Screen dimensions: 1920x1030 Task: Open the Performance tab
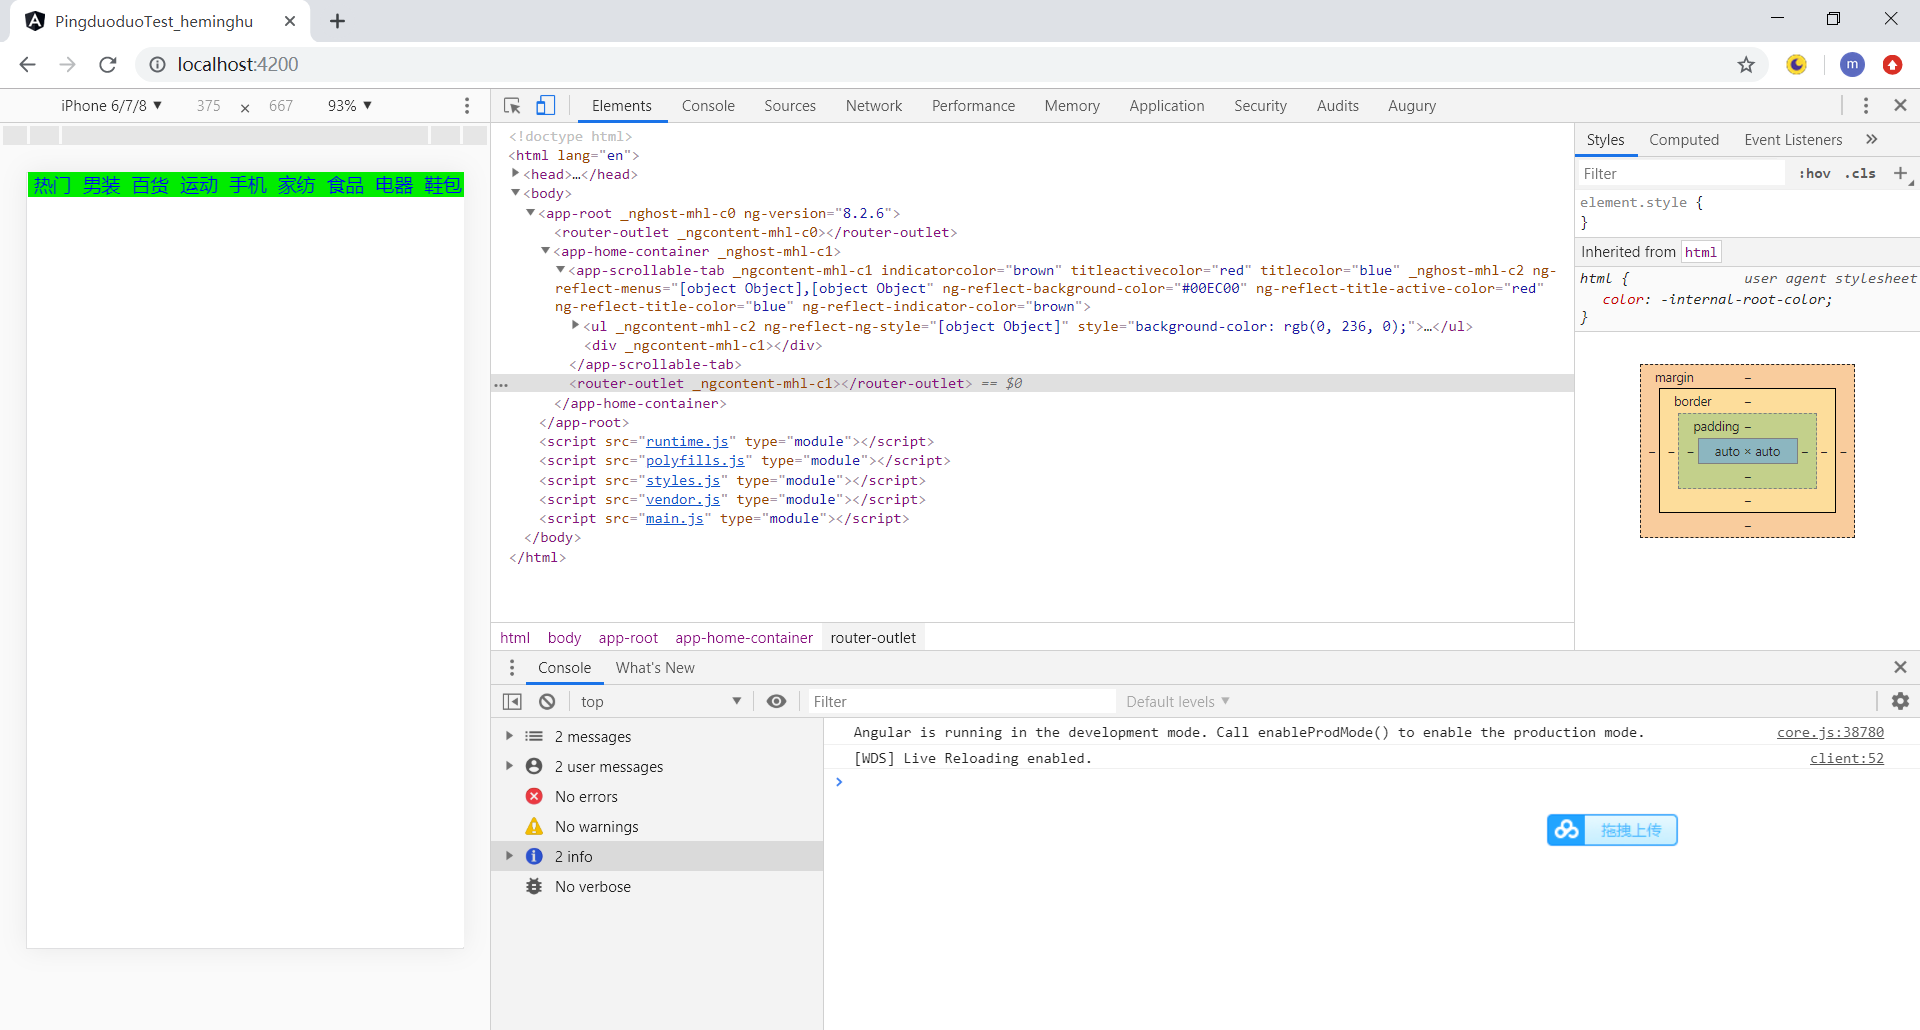point(973,106)
